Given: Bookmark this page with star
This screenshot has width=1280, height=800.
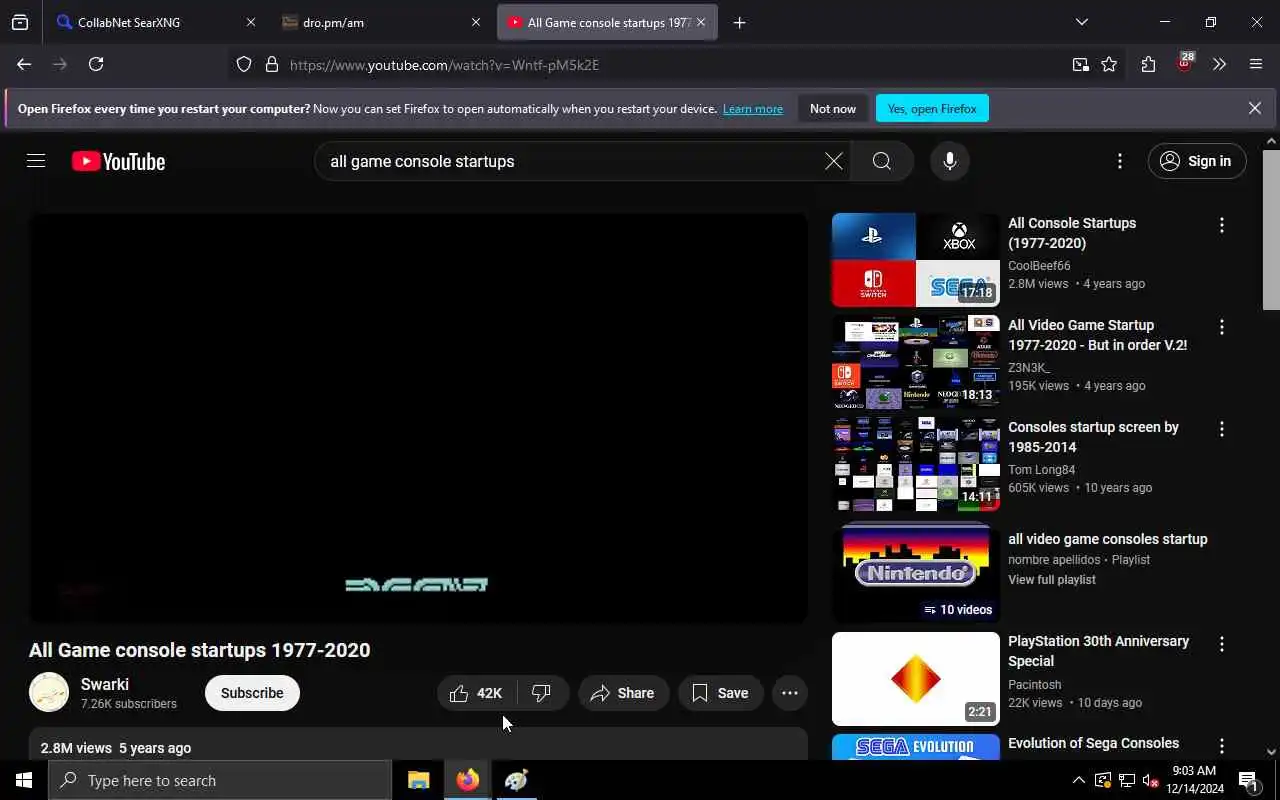Looking at the screenshot, I should 1109,65.
